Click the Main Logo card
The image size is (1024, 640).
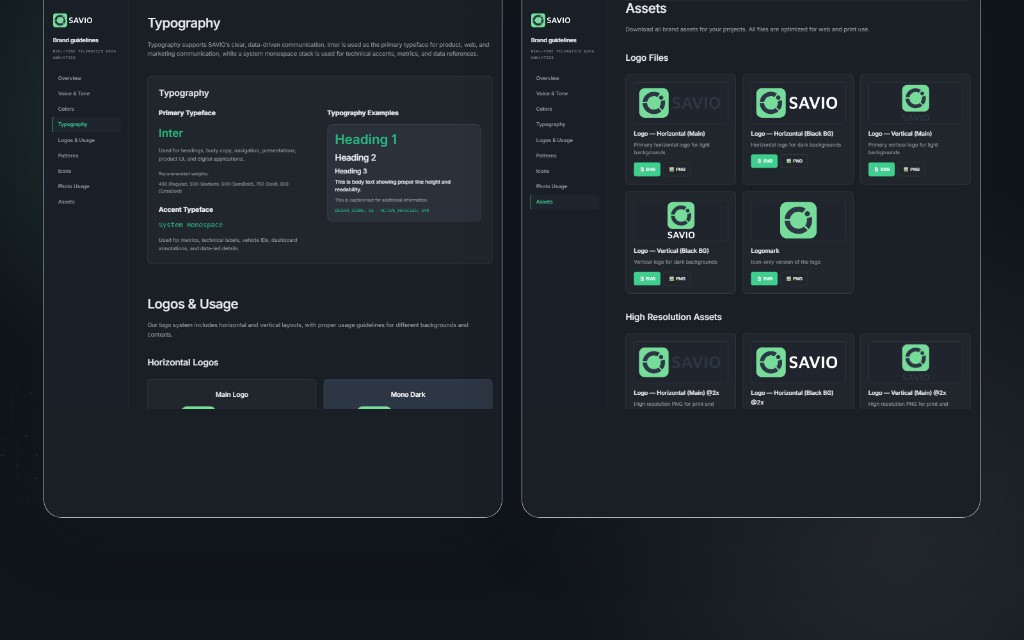232,394
